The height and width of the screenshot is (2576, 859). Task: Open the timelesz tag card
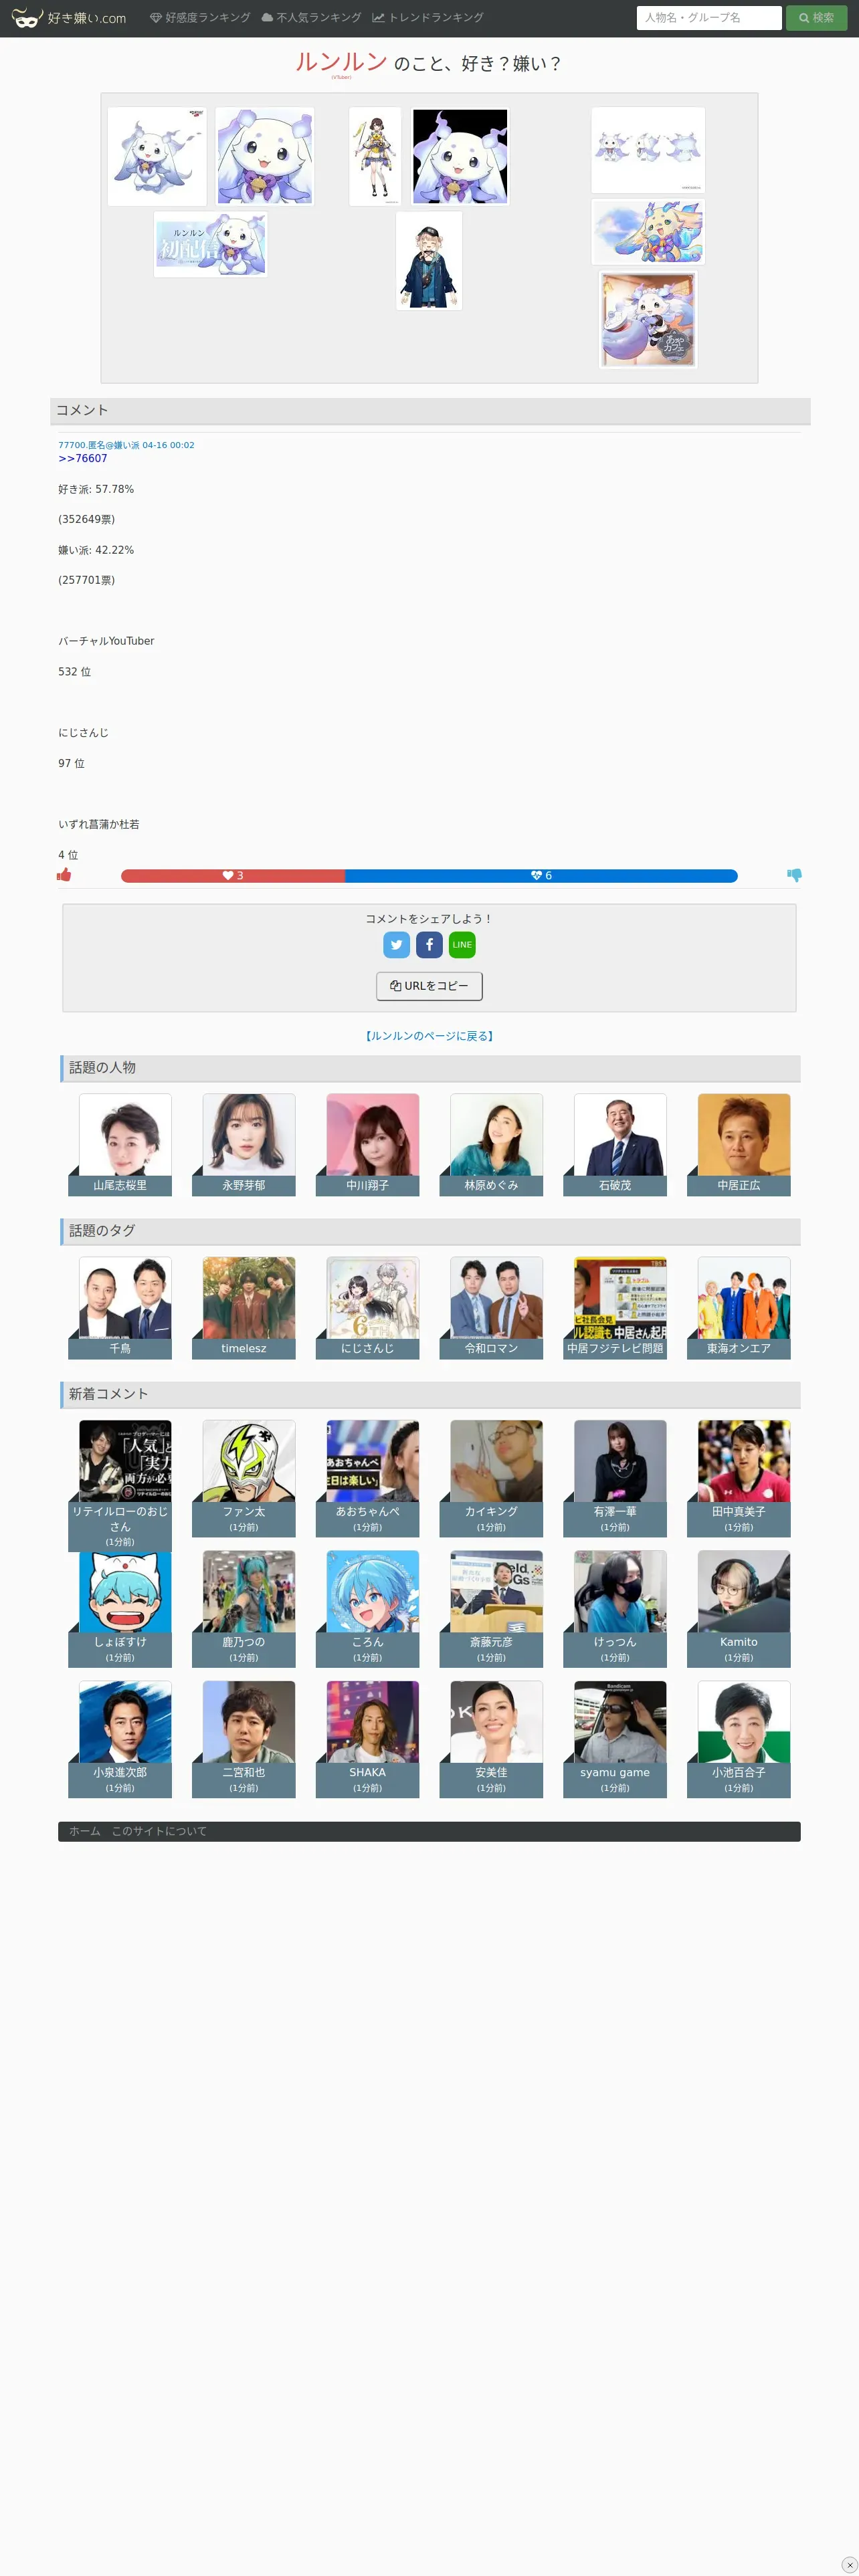244,1307
